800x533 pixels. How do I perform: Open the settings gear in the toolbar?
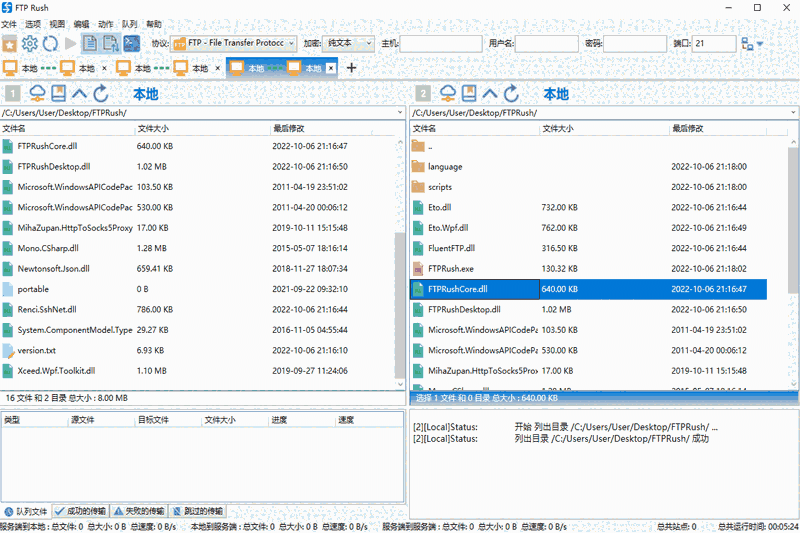30,44
